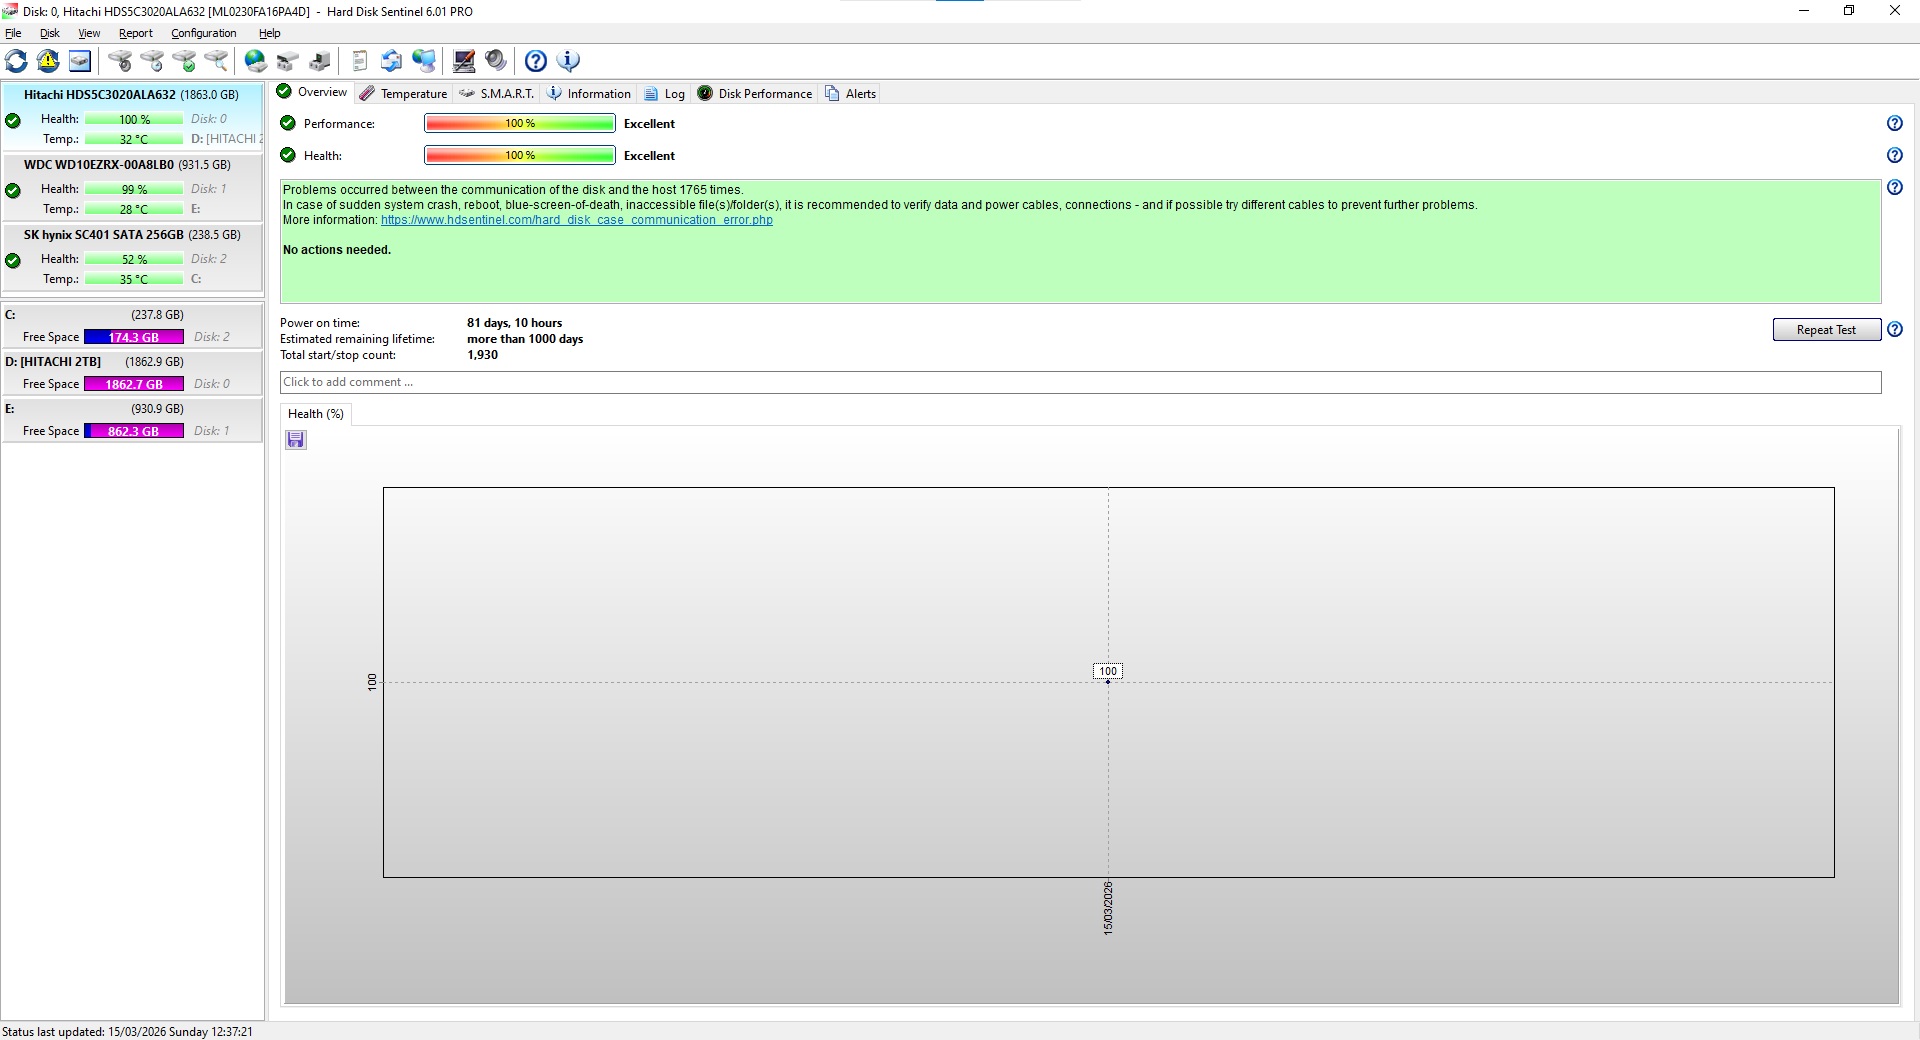Click the hard disk with speaker test icon
Image resolution: width=1920 pixels, height=1040 pixels.
click(x=120, y=61)
